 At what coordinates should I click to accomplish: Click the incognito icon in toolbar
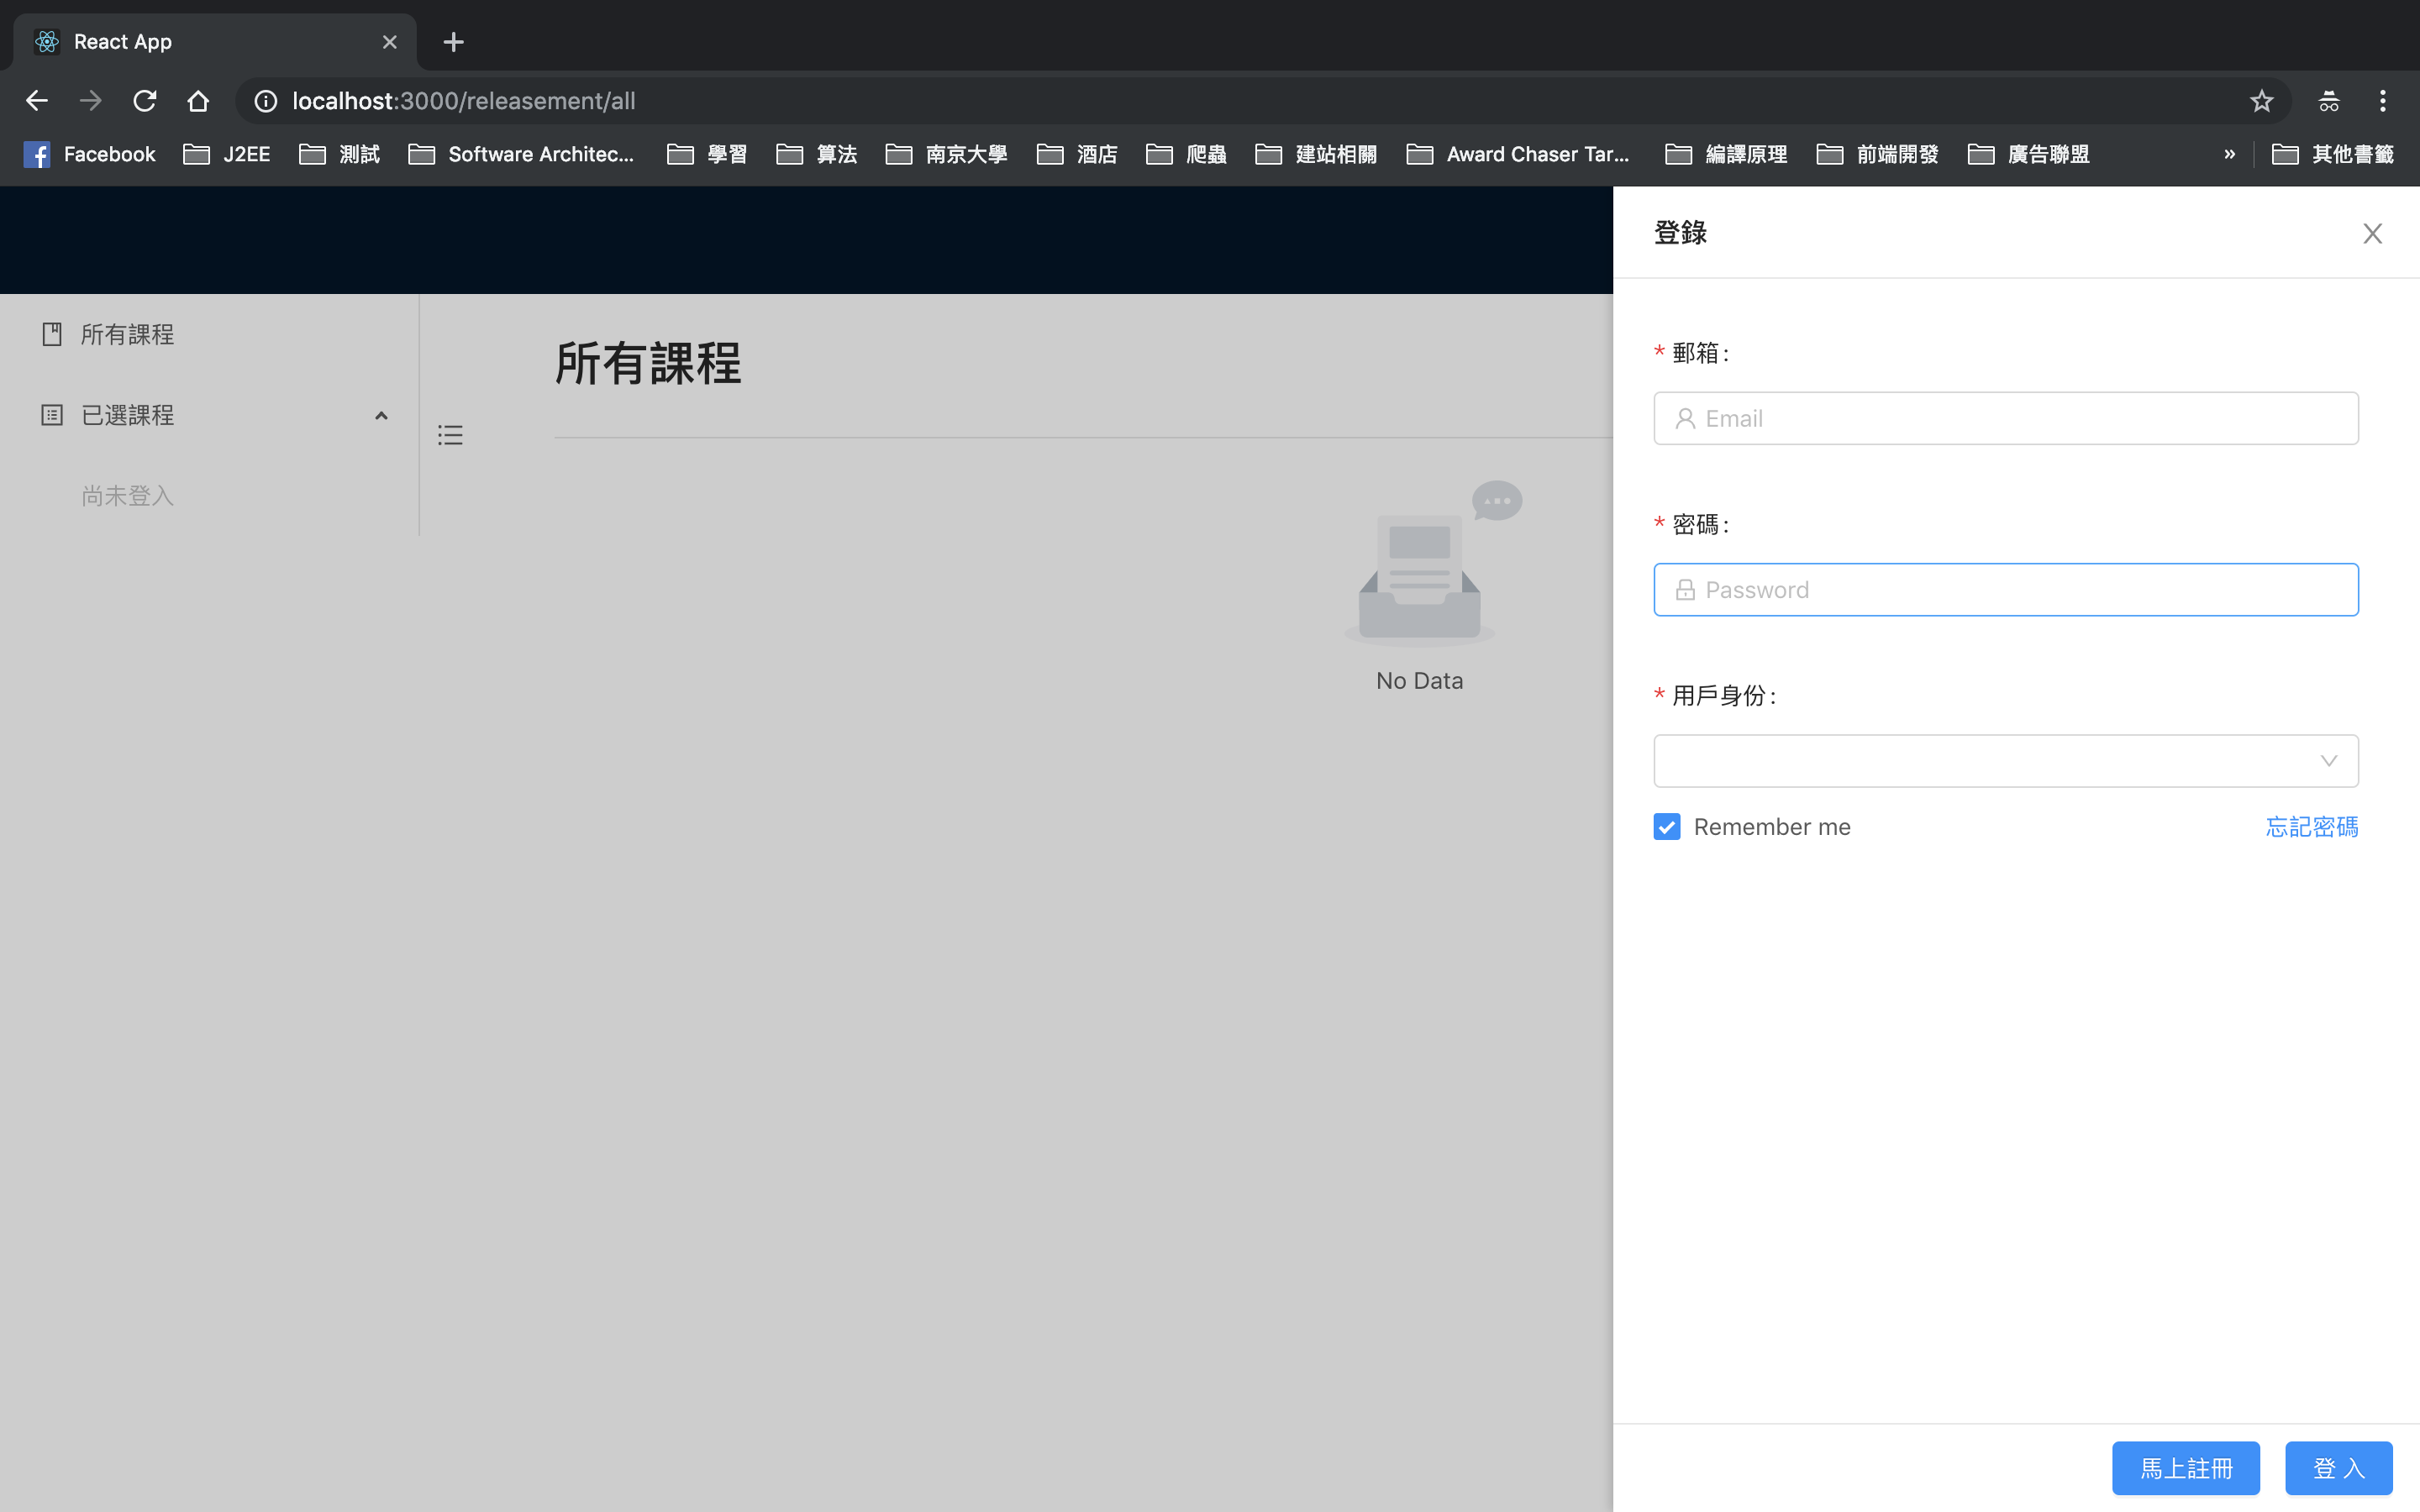pyautogui.click(x=2328, y=101)
